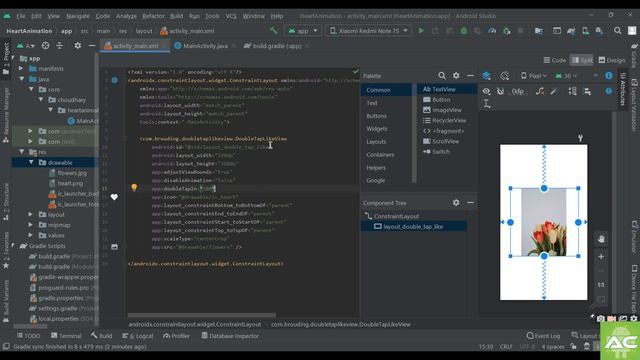Minimize the Component Tree panel
Screen dimensions: 640x360
(x=470, y=202)
